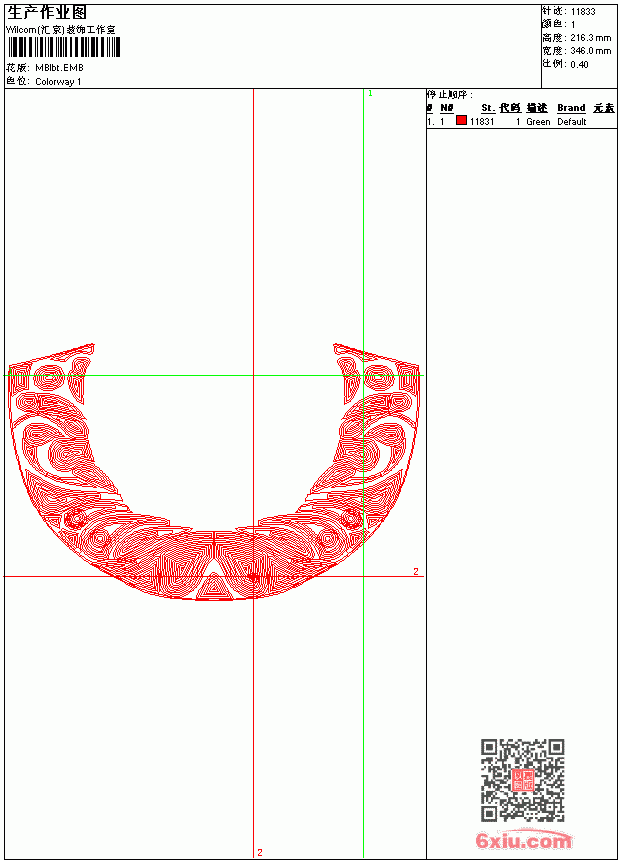Select the 'Default' brand cell
Viewport: 620px width, 860px height.
pyautogui.click(x=572, y=122)
